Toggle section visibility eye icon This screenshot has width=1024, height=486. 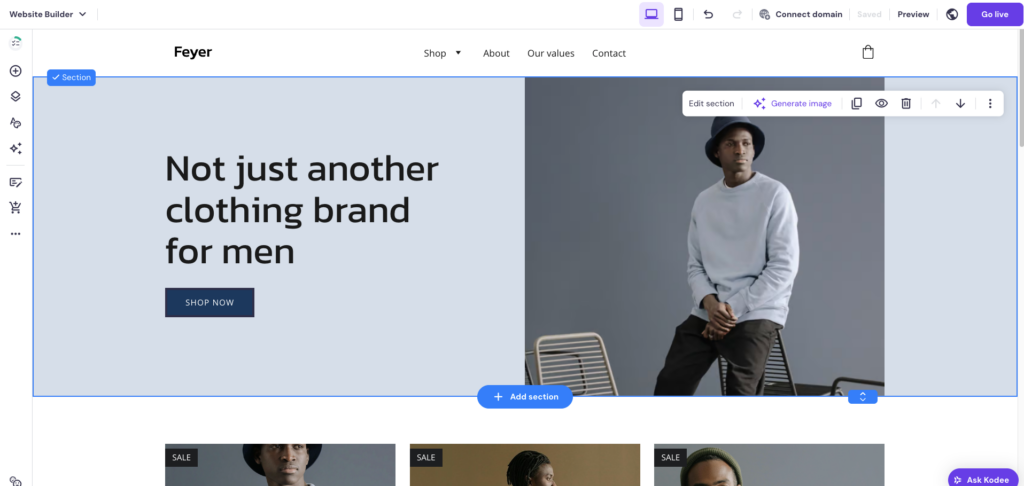[x=882, y=103]
